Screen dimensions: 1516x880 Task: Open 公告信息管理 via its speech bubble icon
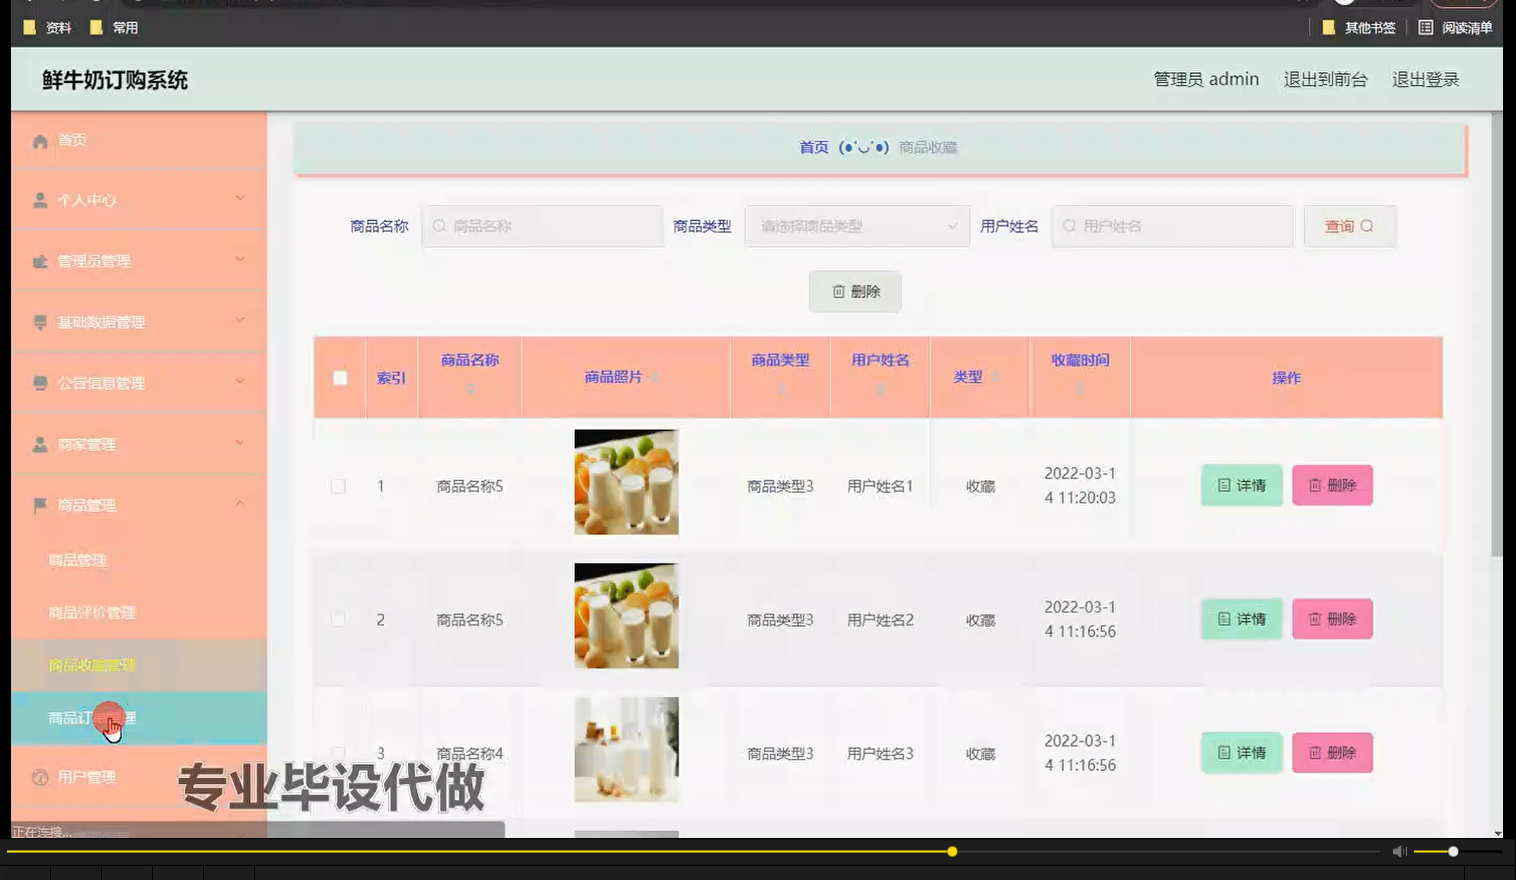[39, 383]
